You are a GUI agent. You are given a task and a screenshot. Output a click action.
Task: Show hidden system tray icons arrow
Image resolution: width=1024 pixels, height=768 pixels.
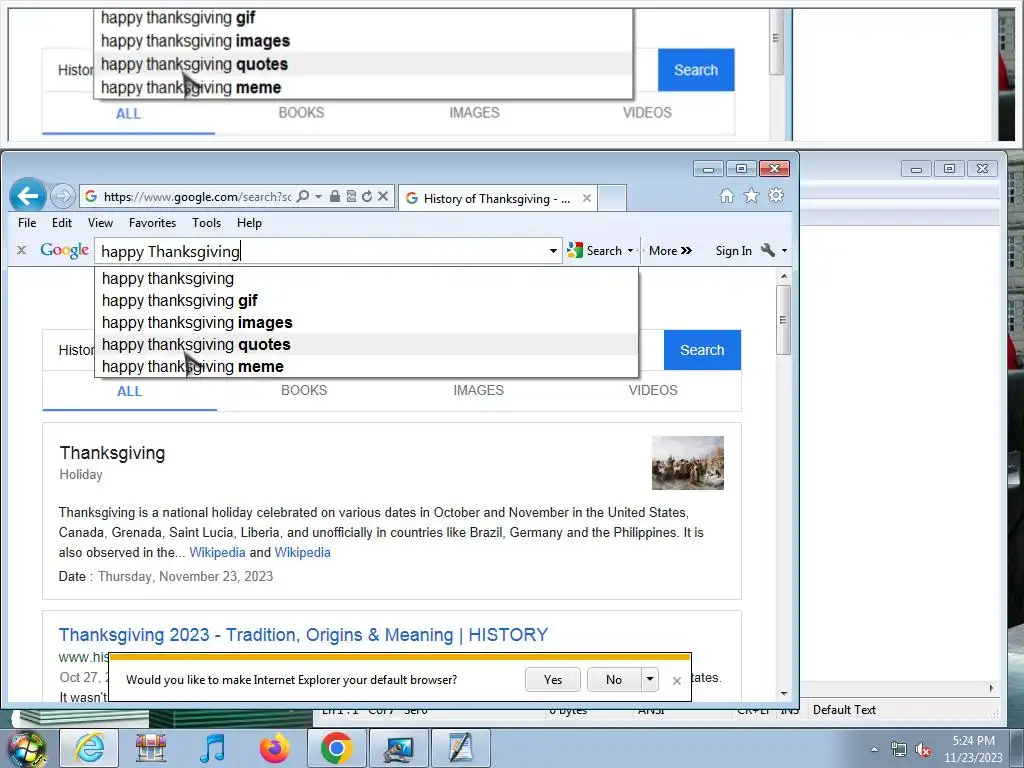click(x=874, y=749)
